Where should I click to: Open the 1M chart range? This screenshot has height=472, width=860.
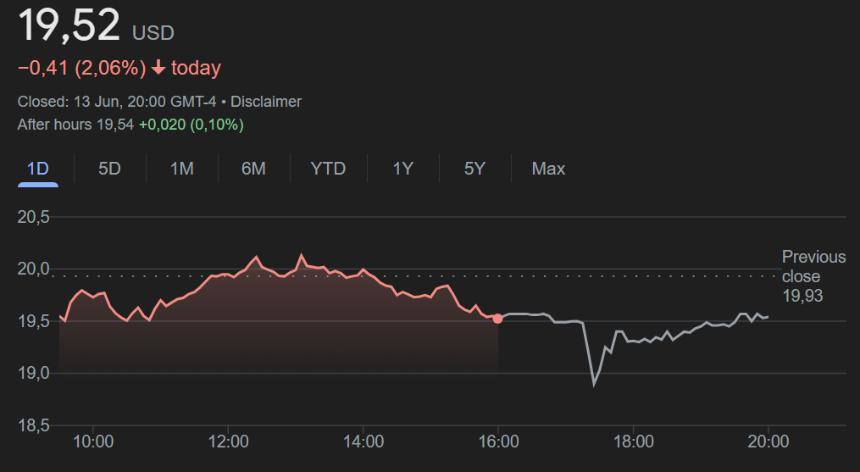(x=181, y=168)
